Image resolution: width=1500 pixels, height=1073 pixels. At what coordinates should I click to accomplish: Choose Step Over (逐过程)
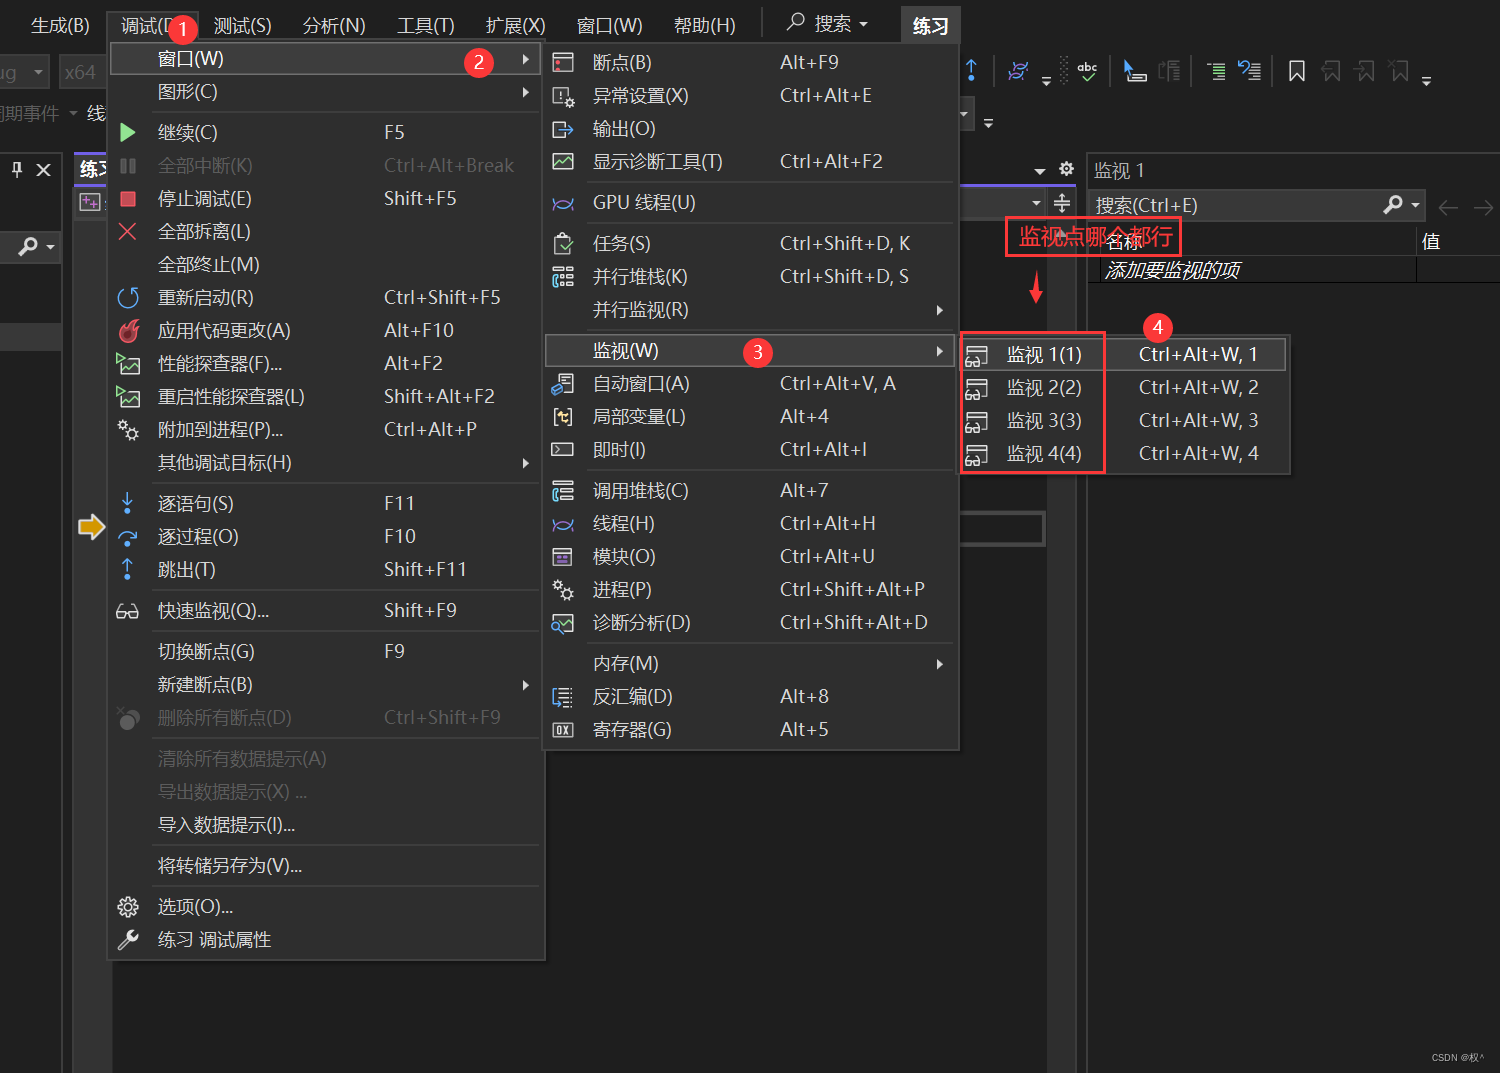(325, 536)
